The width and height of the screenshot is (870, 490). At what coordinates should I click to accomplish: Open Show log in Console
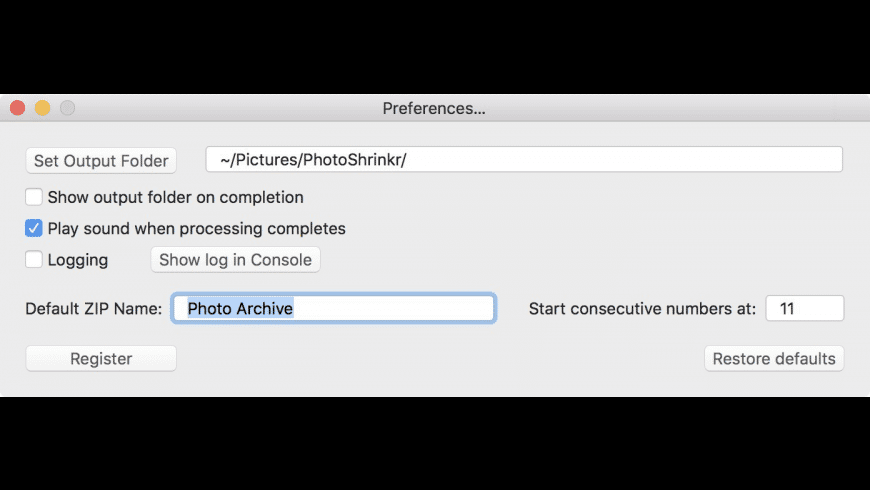[x=235, y=259]
